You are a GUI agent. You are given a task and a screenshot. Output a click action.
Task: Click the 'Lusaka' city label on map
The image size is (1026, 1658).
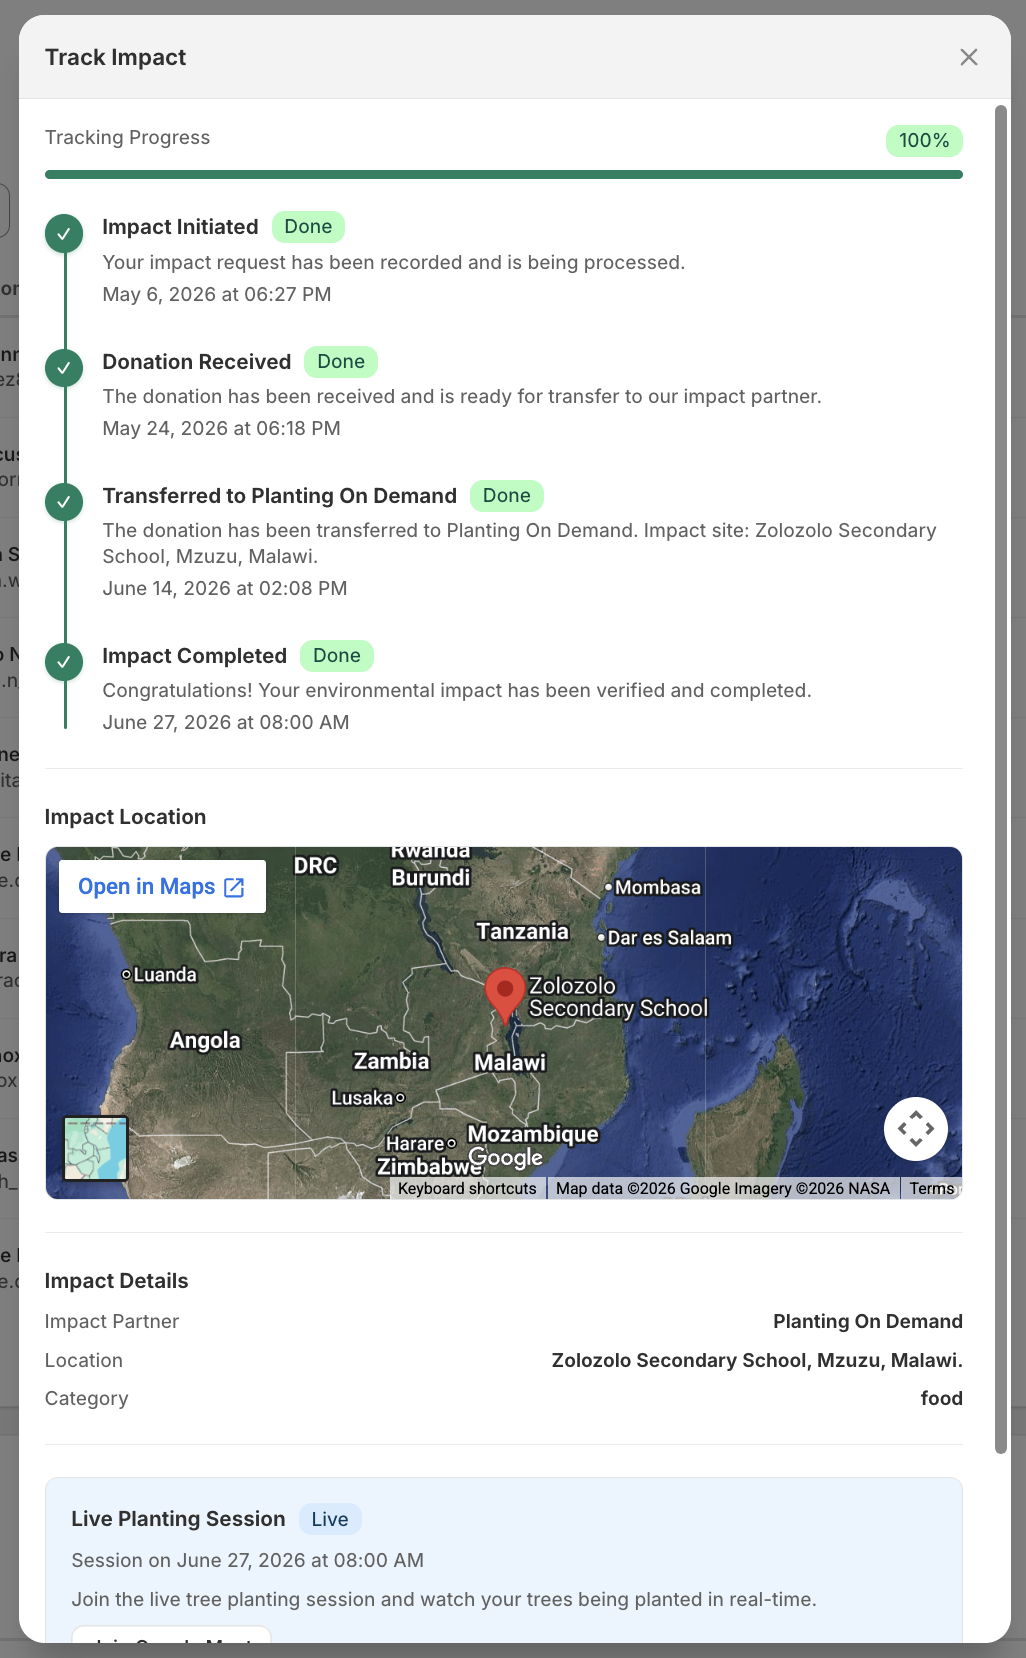[x=362, y=1098]
